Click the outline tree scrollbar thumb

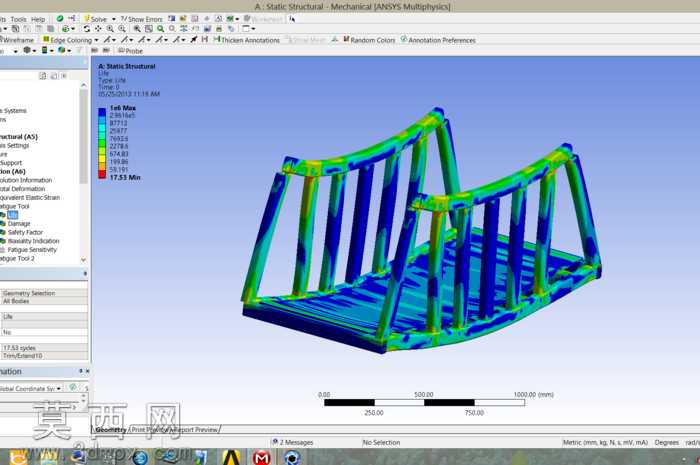pyautogui.click(x=83, y=136)
